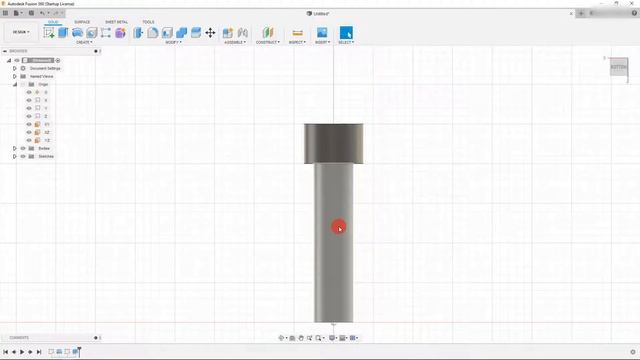This screenshot has height=360, width=640.
Task: Open timeline settings gear
Action: pos(633,352)
